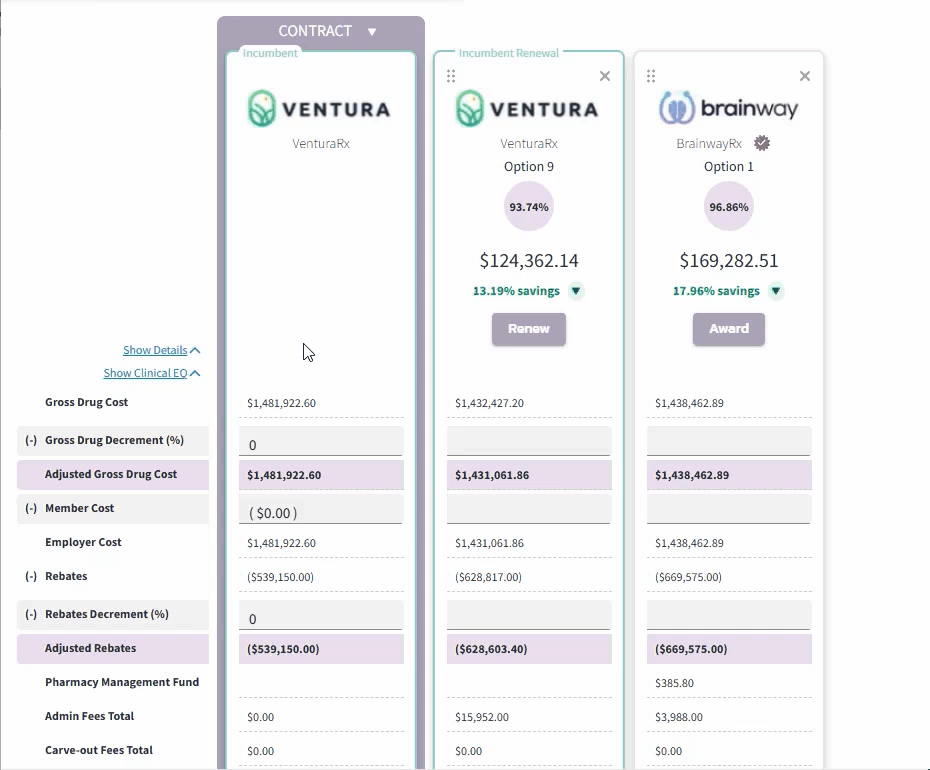Image resolution: width=930 pixels, height=770 pixels.
Task: Click Ventura logo in Incumbent column
Action: pos(319,109)
